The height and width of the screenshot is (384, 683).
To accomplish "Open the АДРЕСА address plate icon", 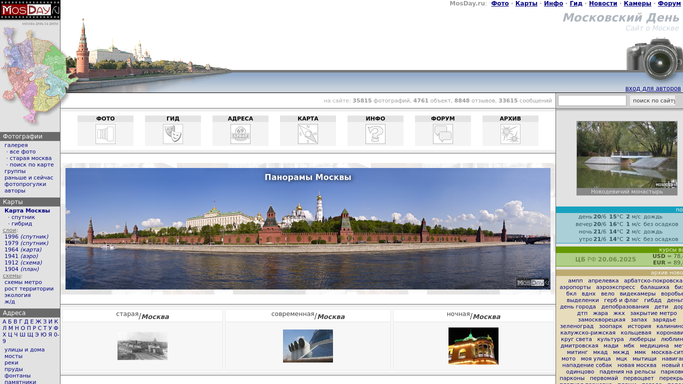I will pyautogui.click(x=240, y=134).
